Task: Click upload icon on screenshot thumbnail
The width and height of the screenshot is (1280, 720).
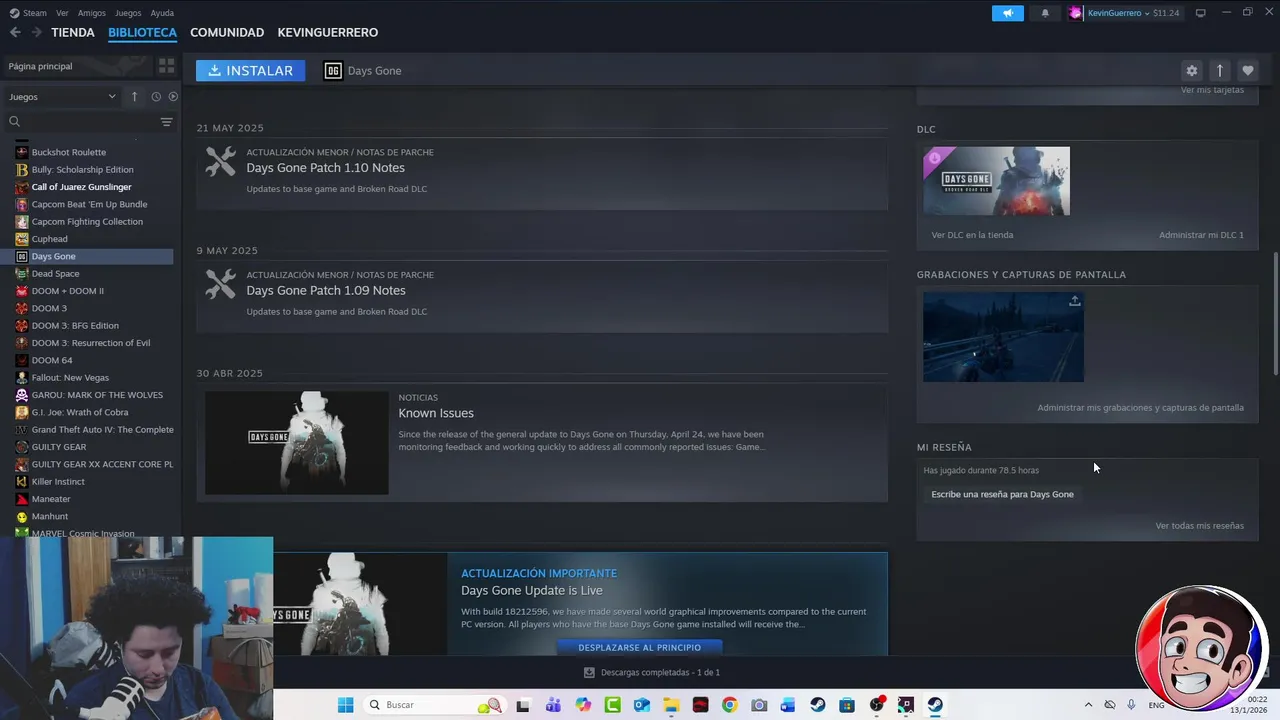Action: (x=1074, y=301)
